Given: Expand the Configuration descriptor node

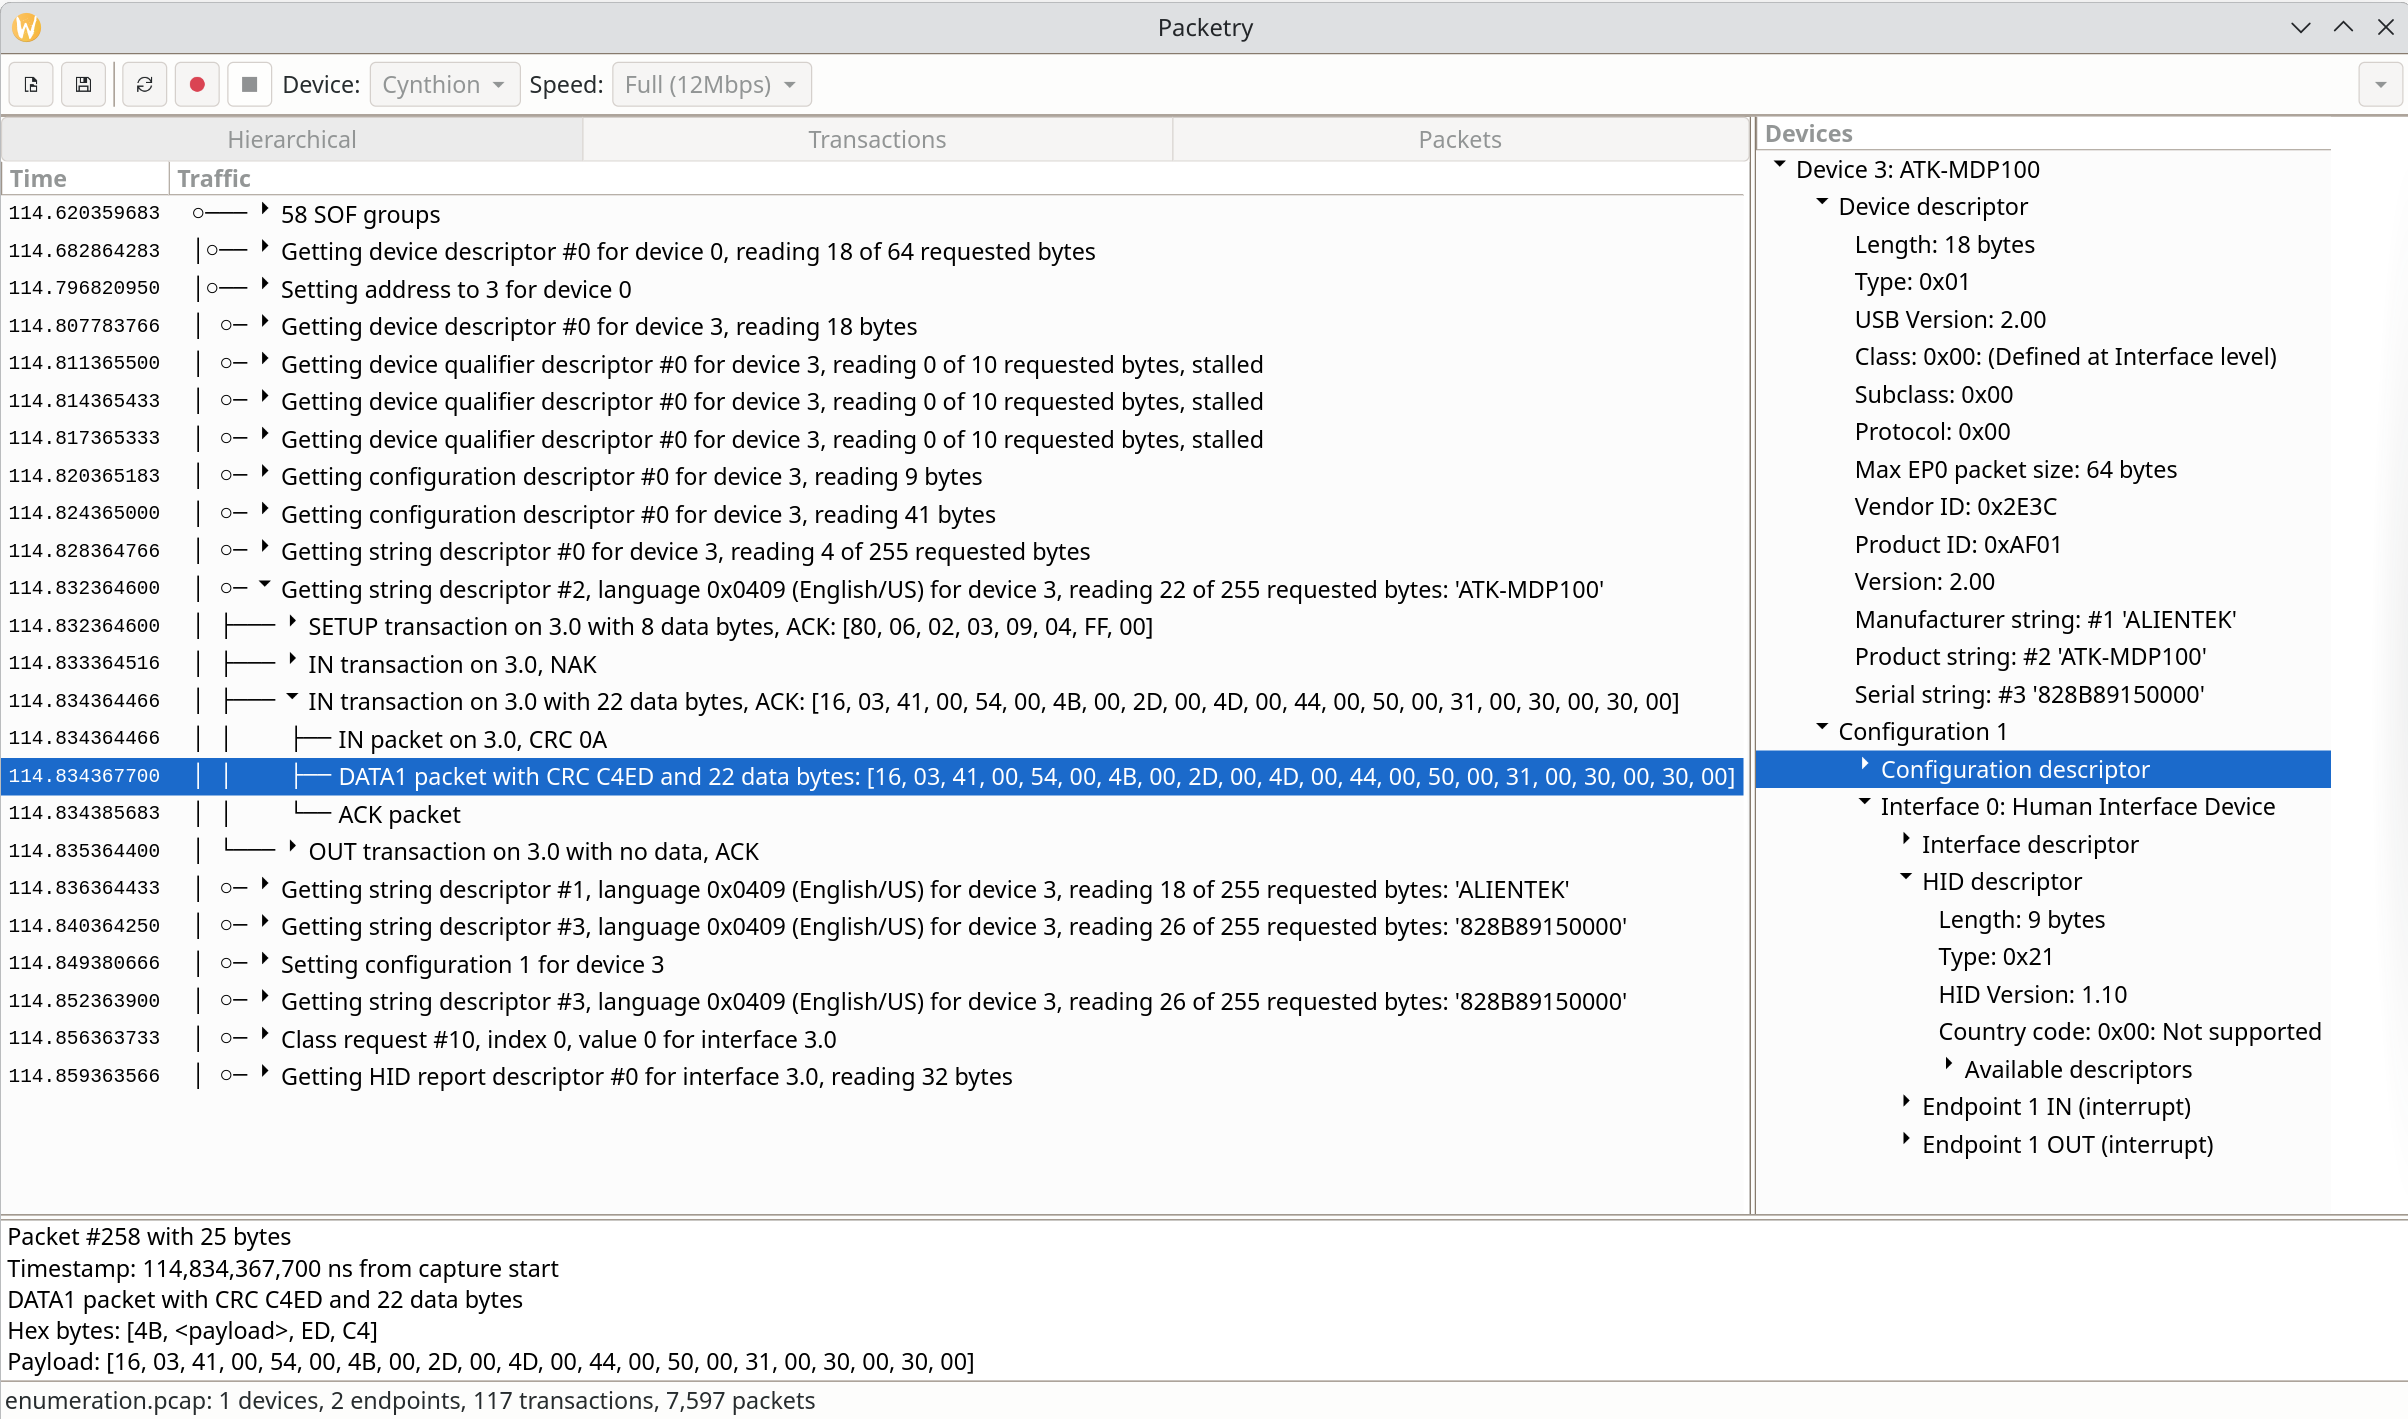Looking at the screenshot, I should 1864,765.
